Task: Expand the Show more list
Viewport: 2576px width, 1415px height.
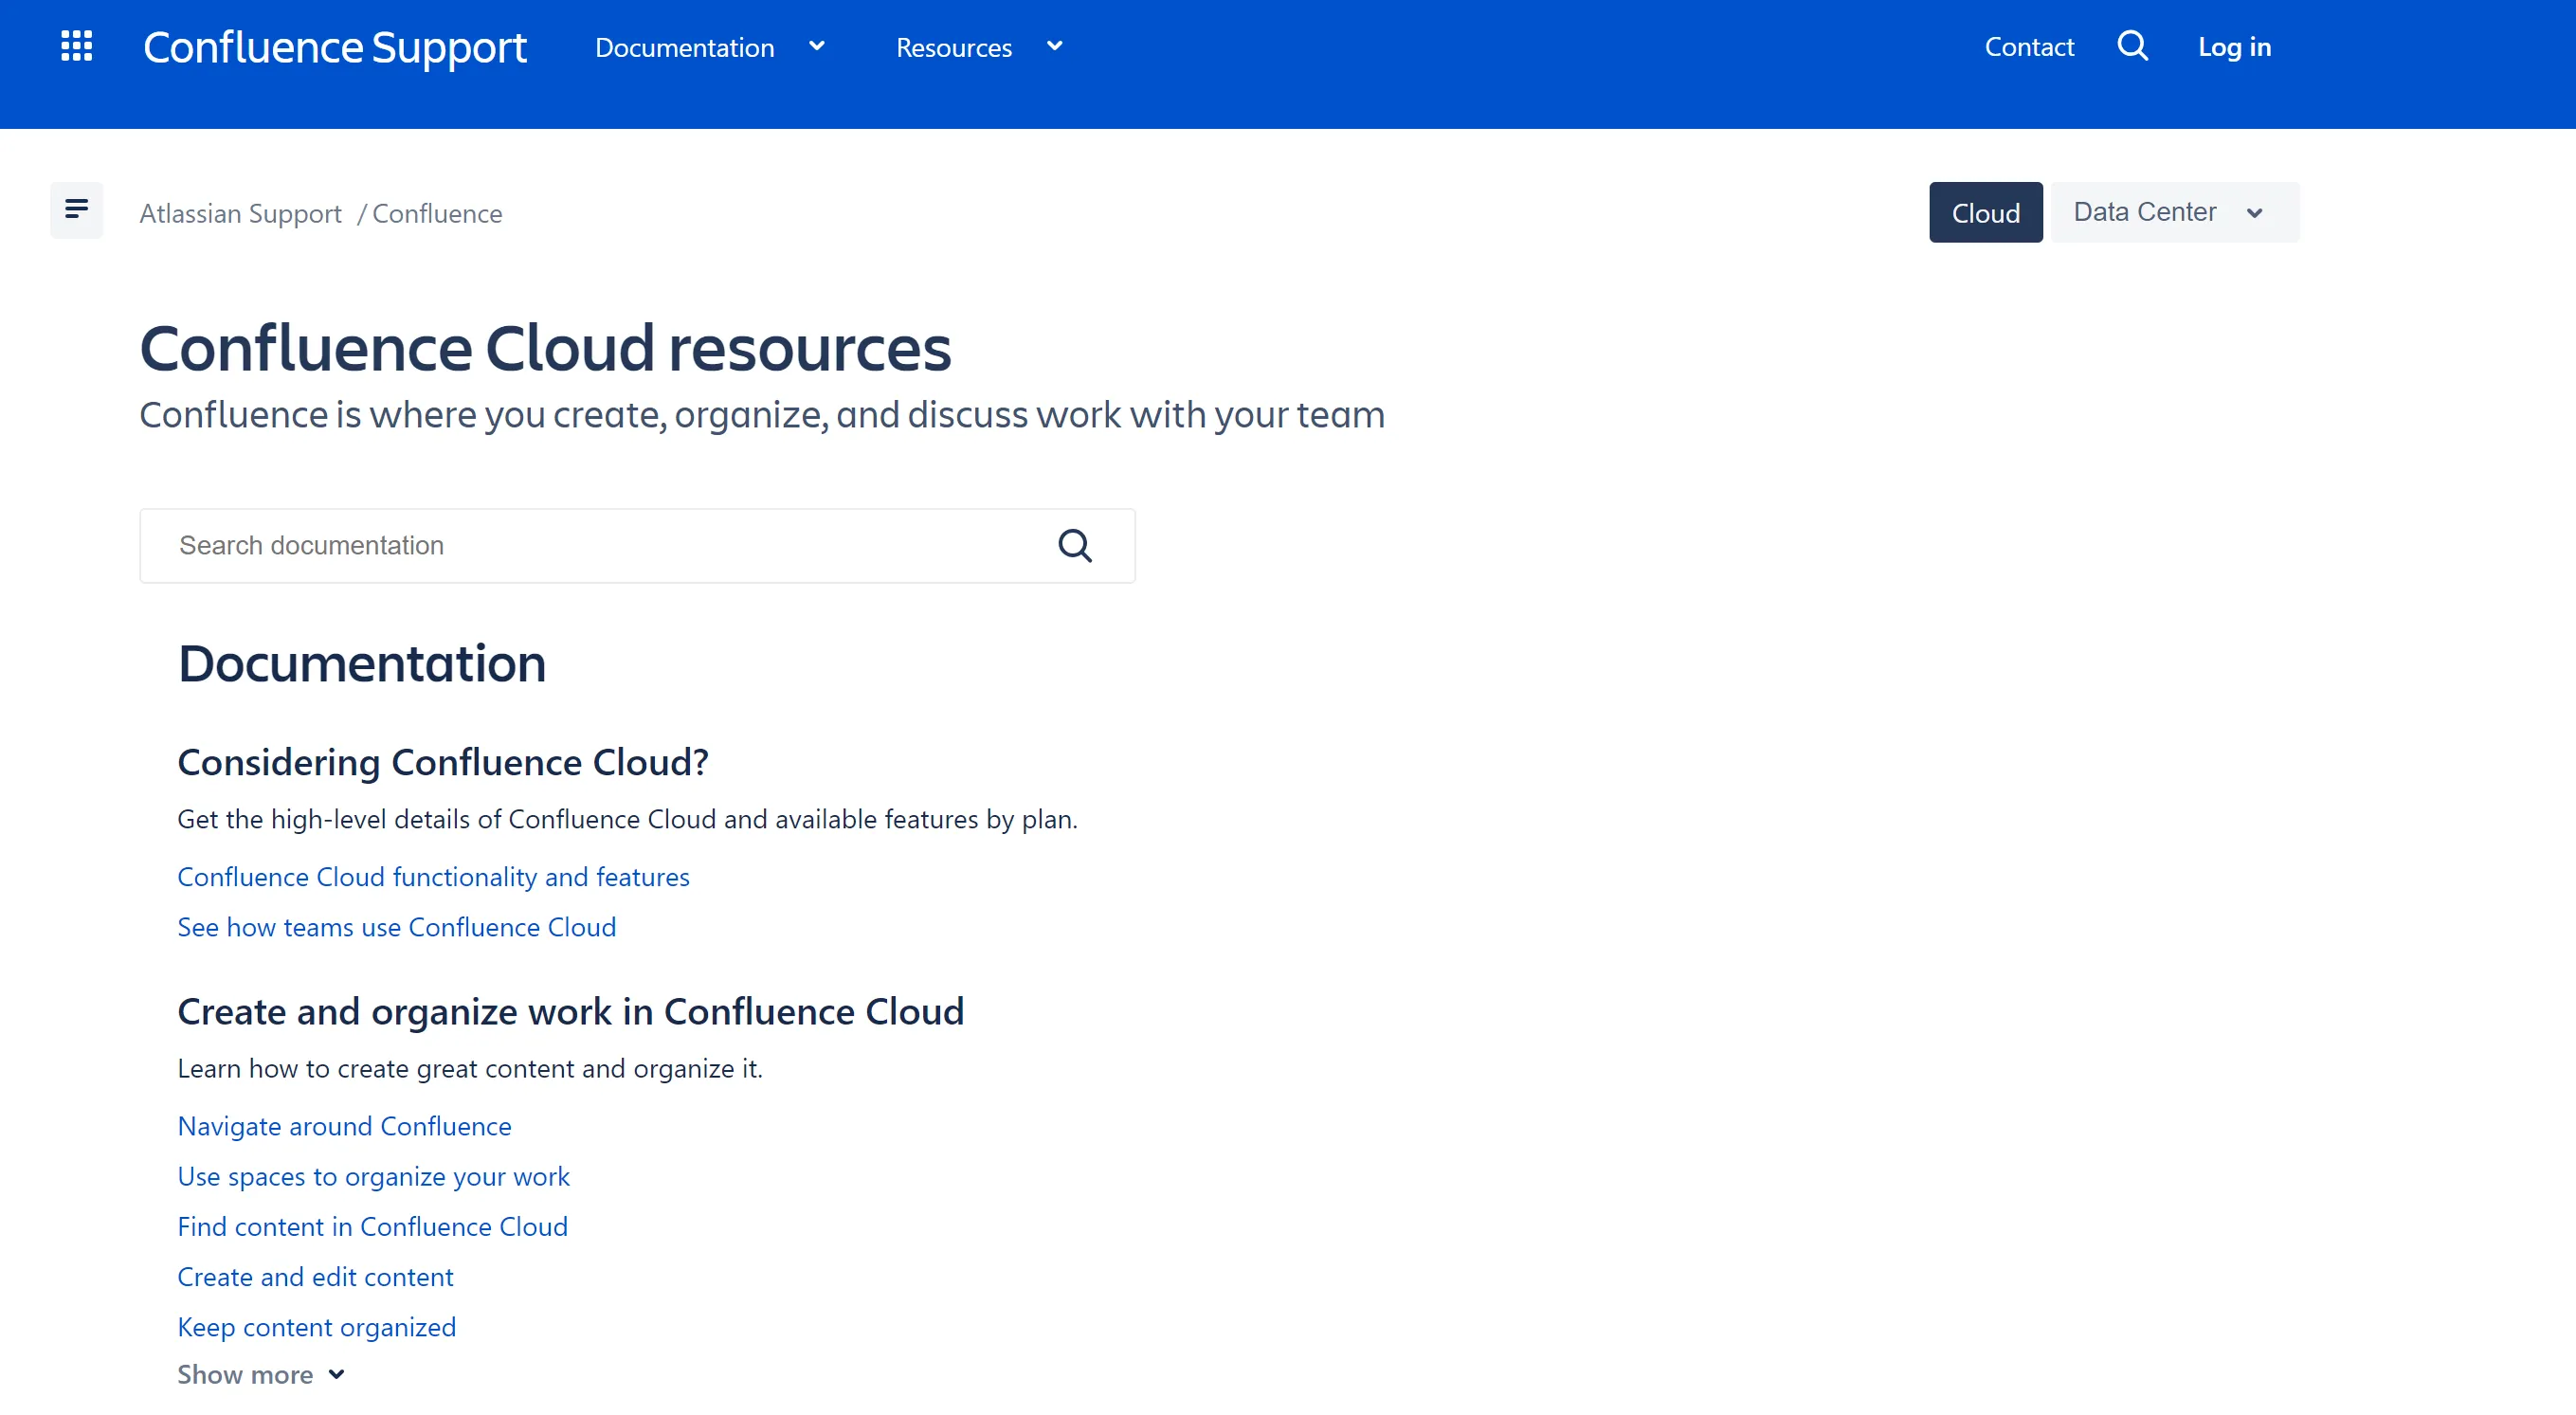Action: 261,1374
